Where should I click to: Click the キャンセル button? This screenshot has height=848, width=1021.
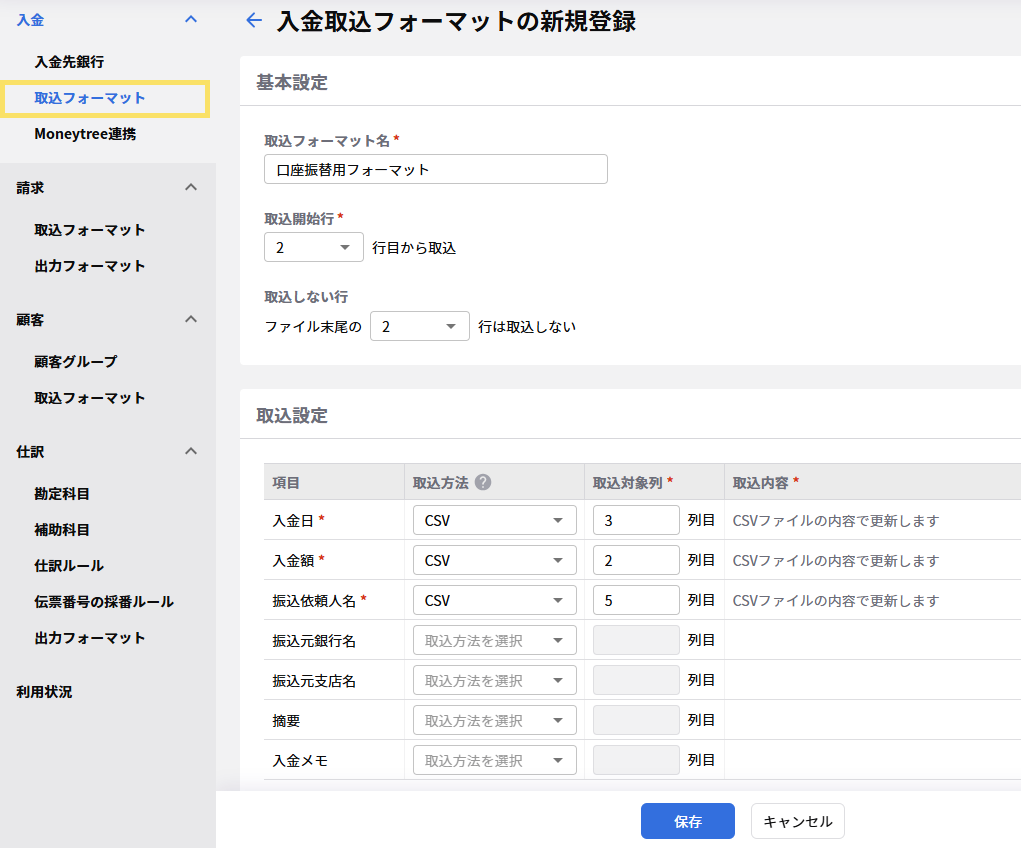tap(797, 821)
